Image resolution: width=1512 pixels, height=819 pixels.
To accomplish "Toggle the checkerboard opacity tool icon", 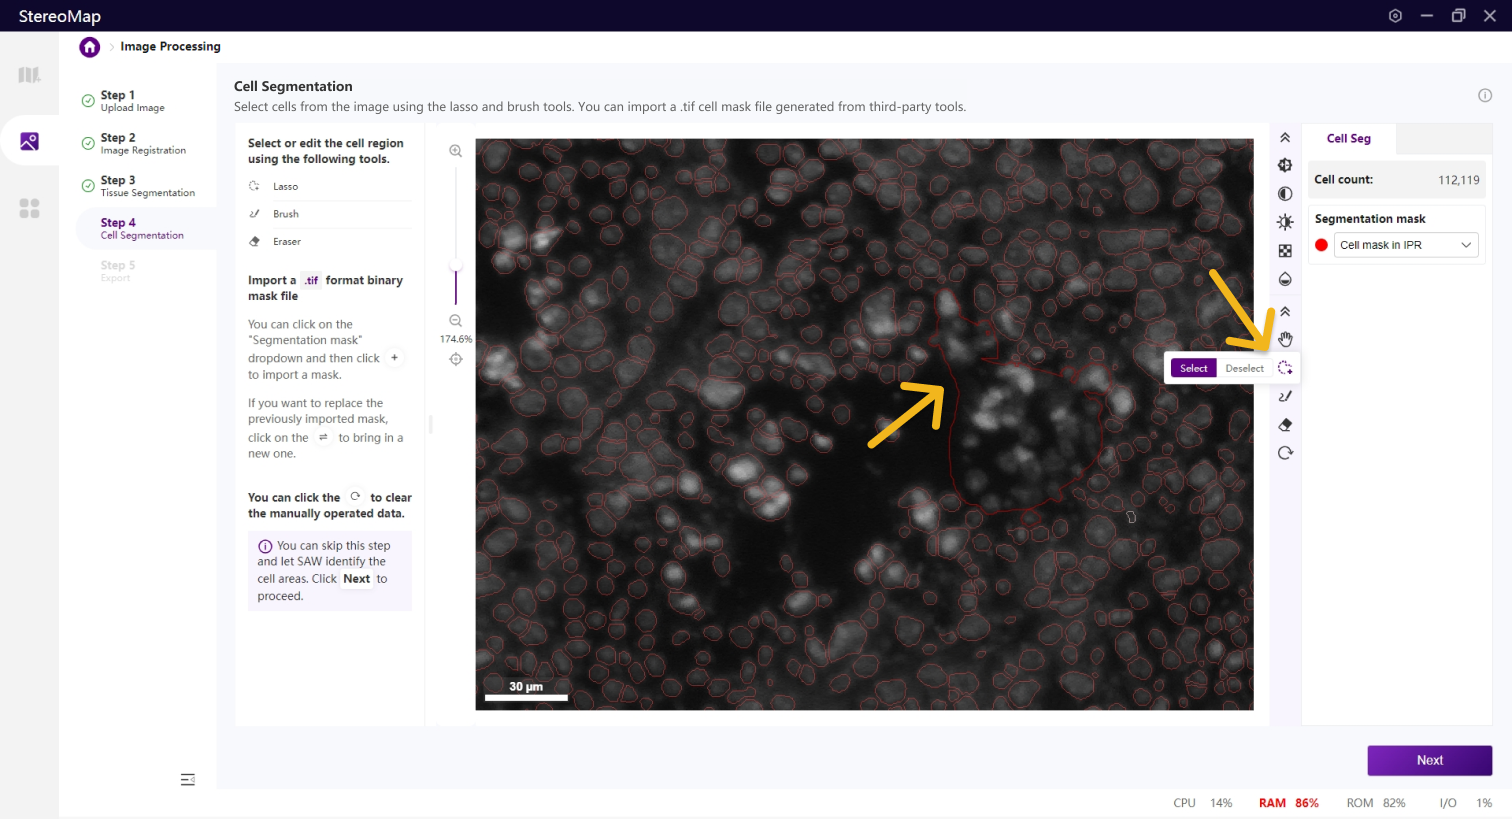I will (x=1285, y=251).
